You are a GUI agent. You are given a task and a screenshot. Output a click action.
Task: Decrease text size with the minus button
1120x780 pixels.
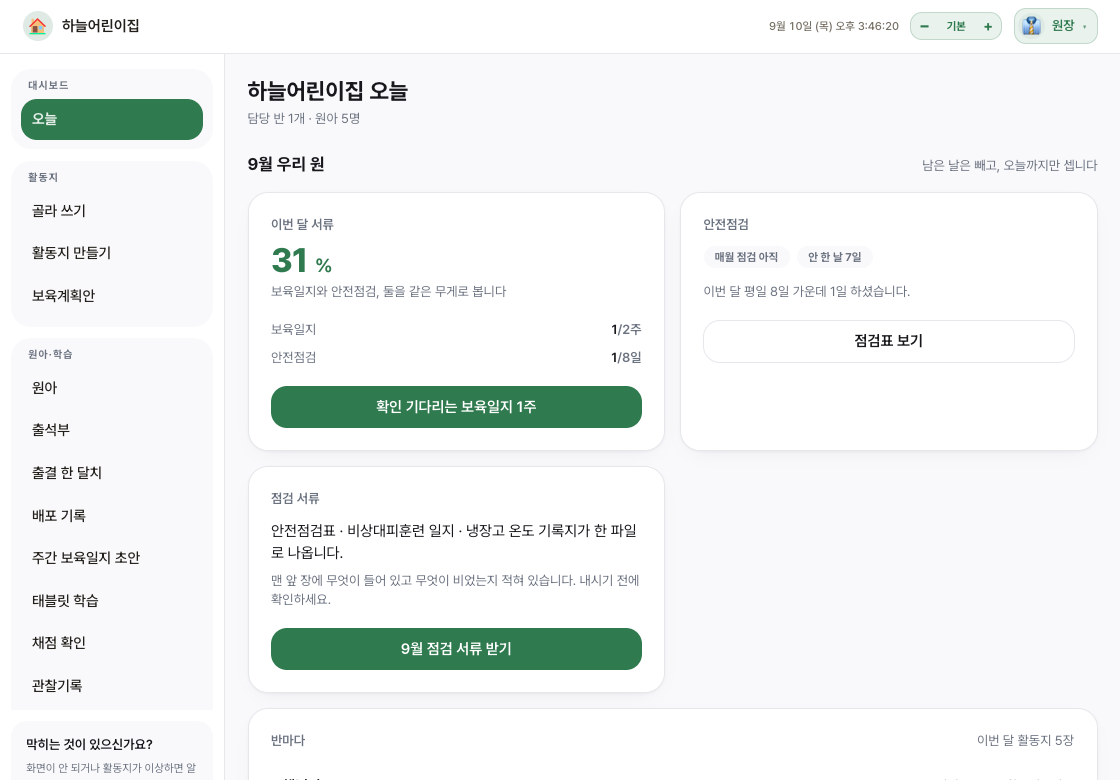click(x=924, y=26)
